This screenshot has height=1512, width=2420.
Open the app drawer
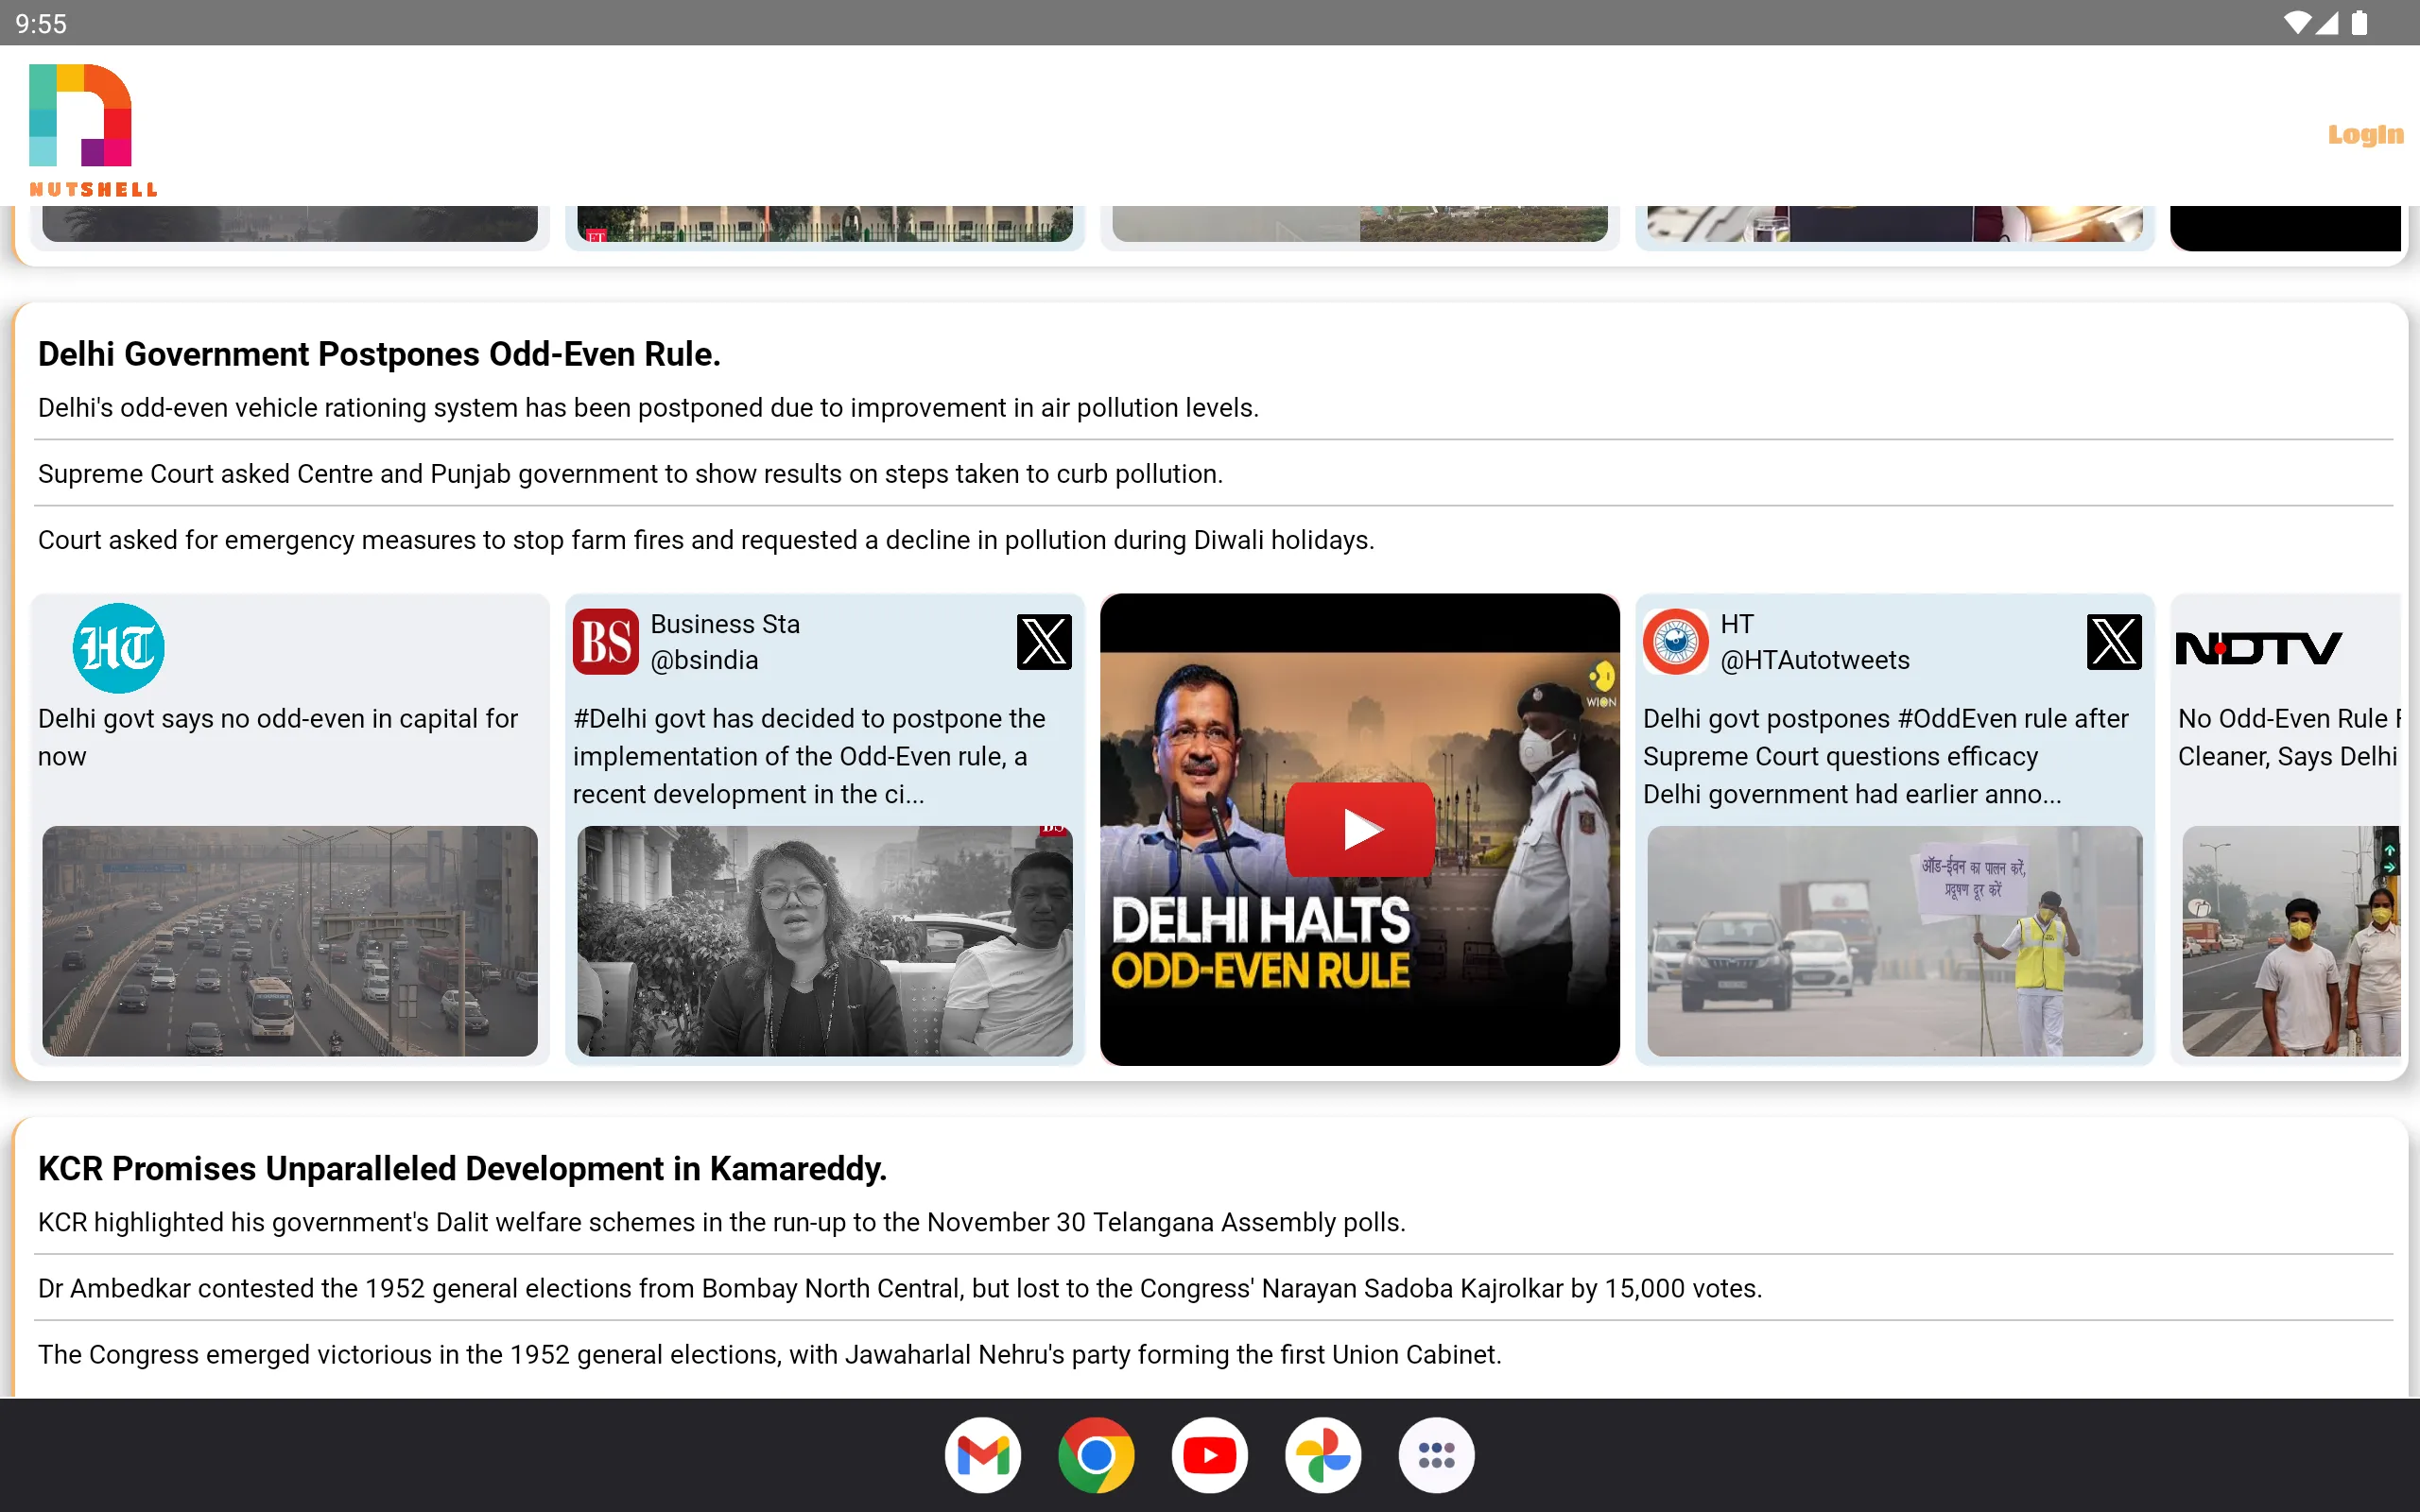1436,1453
